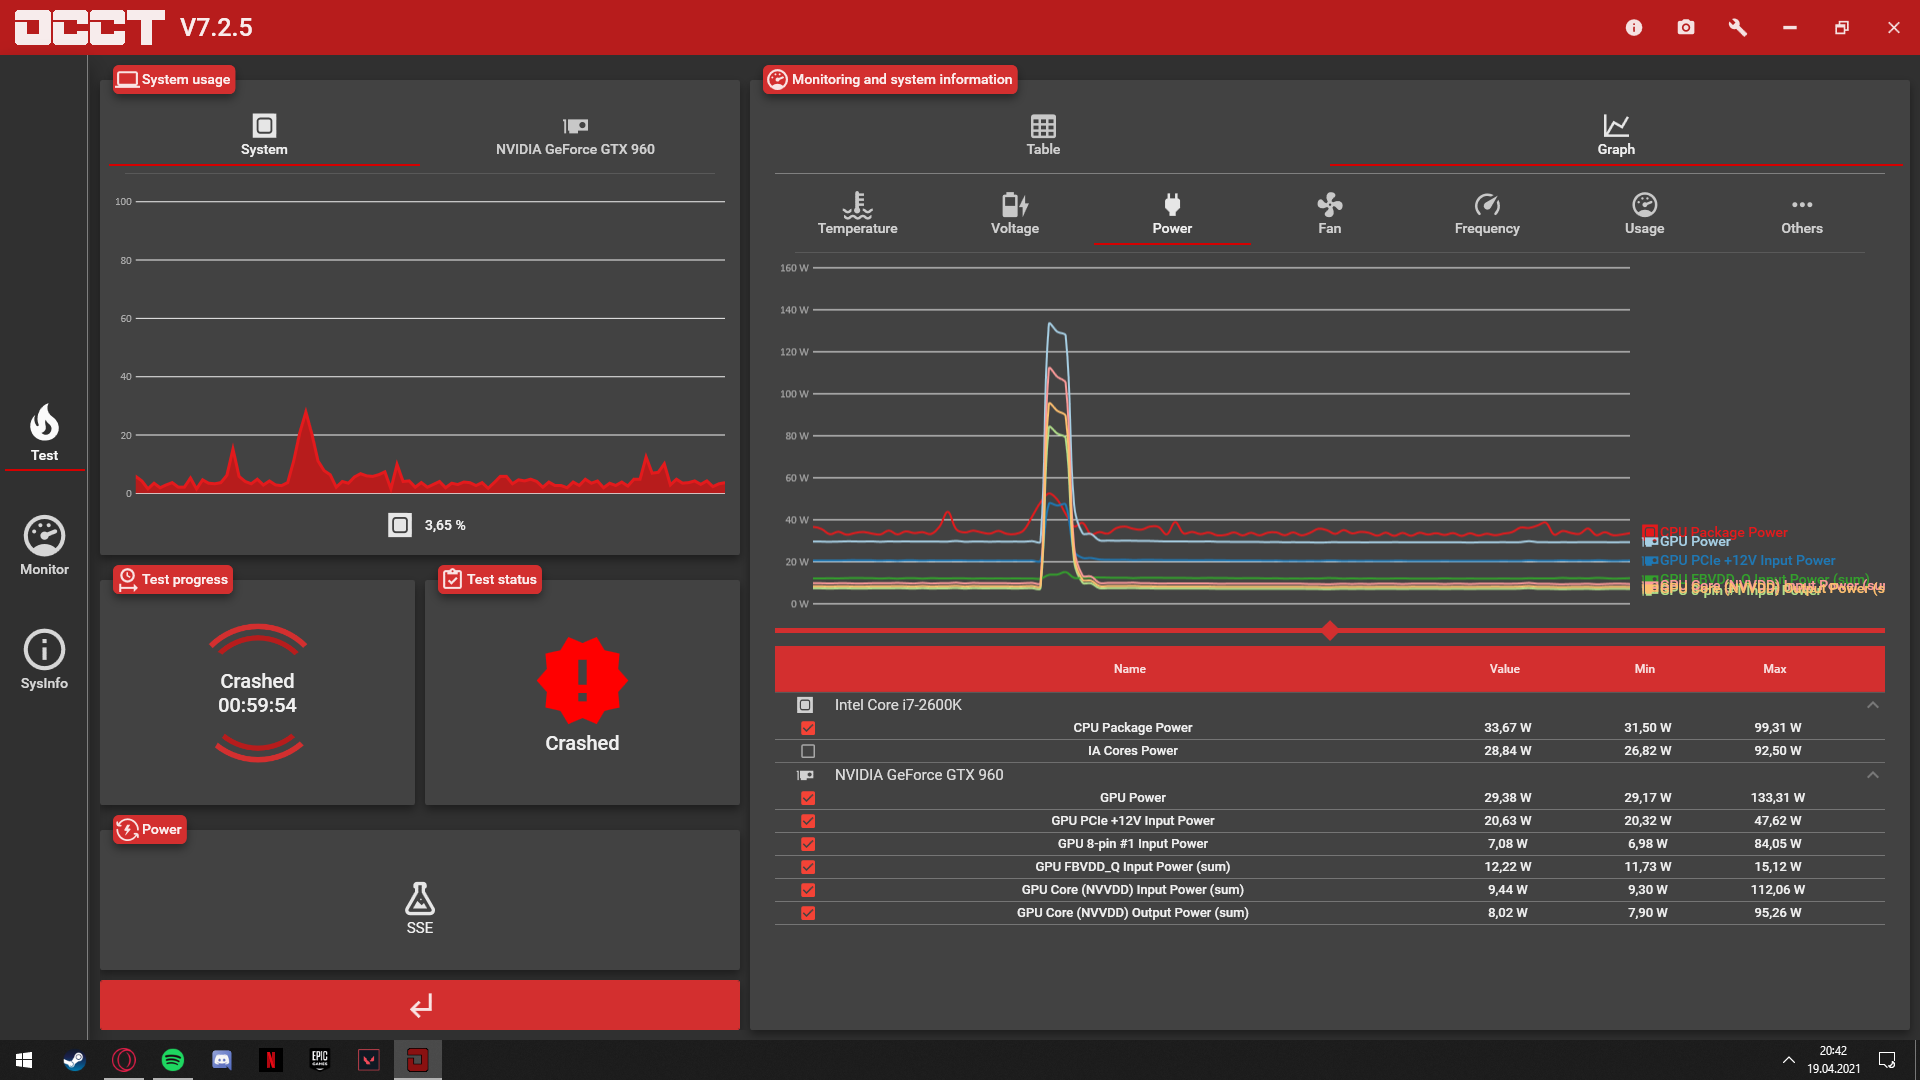The height and width of the screenshot is (1080, 1920).
Task: Click the Max column header
Action: click(1774, 669)
